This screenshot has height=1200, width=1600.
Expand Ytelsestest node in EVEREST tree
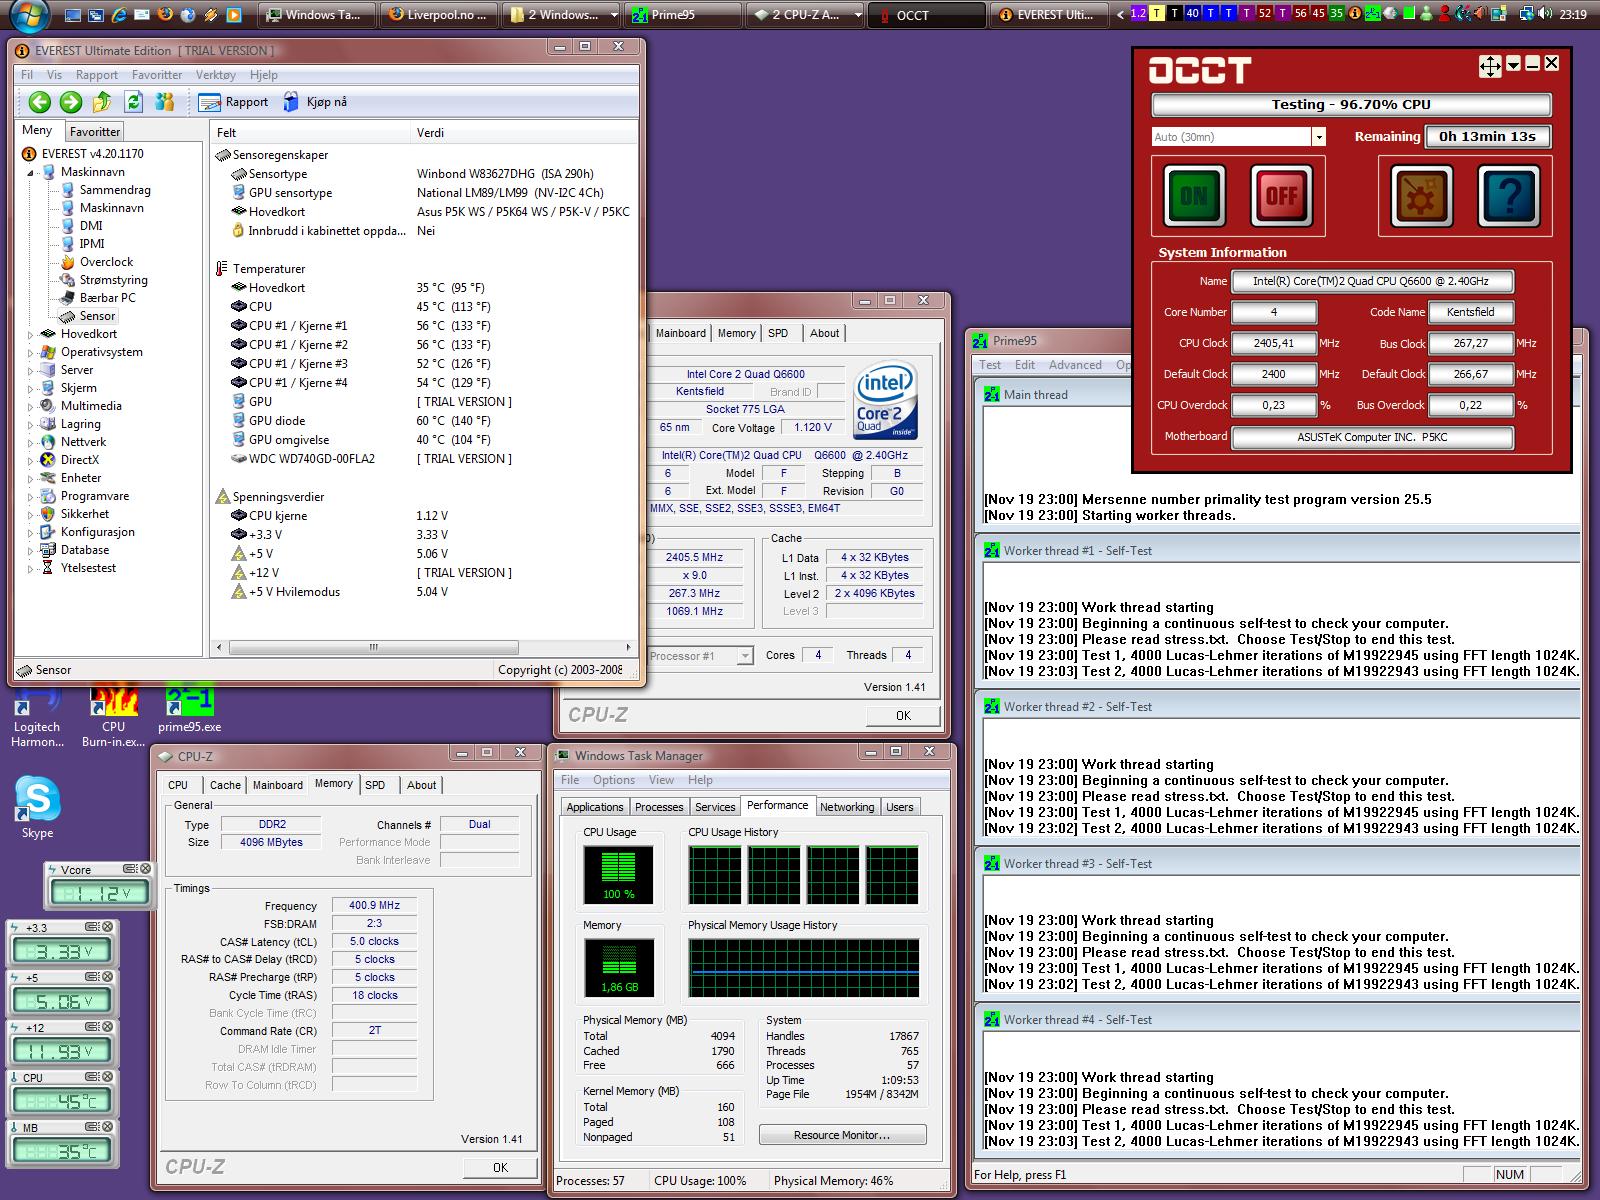tap(31, 568)
